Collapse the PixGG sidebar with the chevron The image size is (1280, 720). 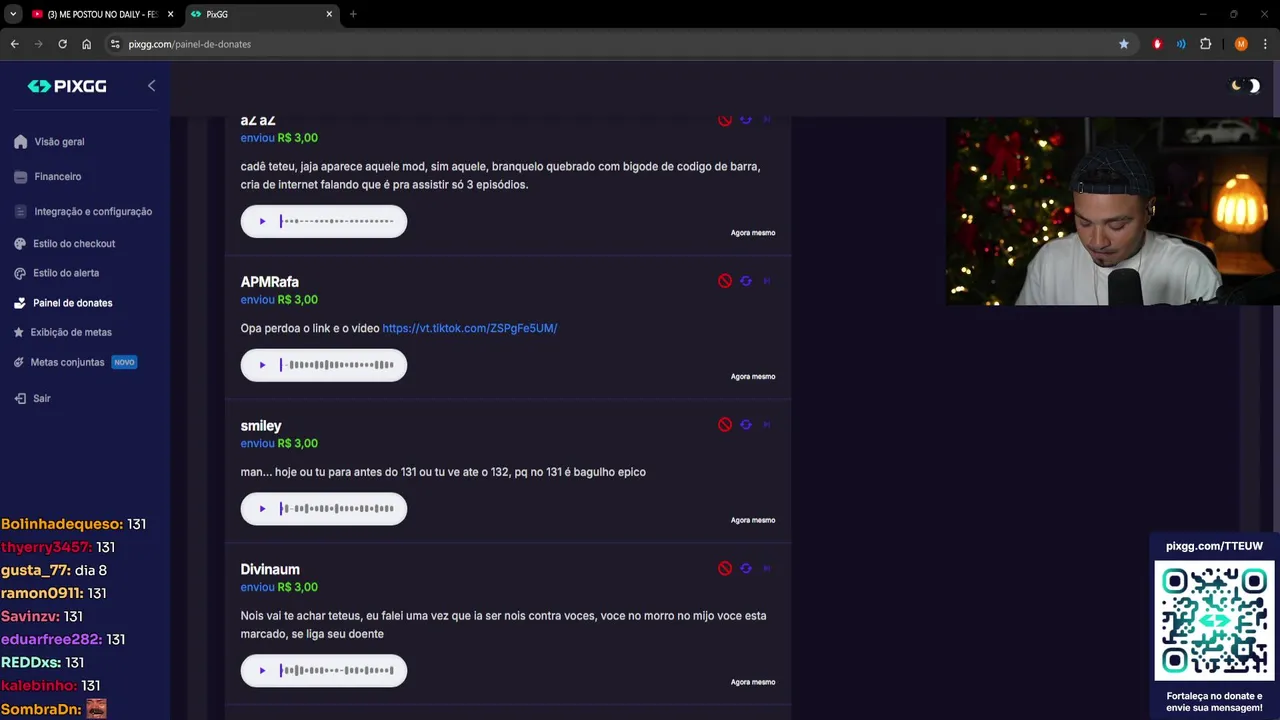[151, 86]
